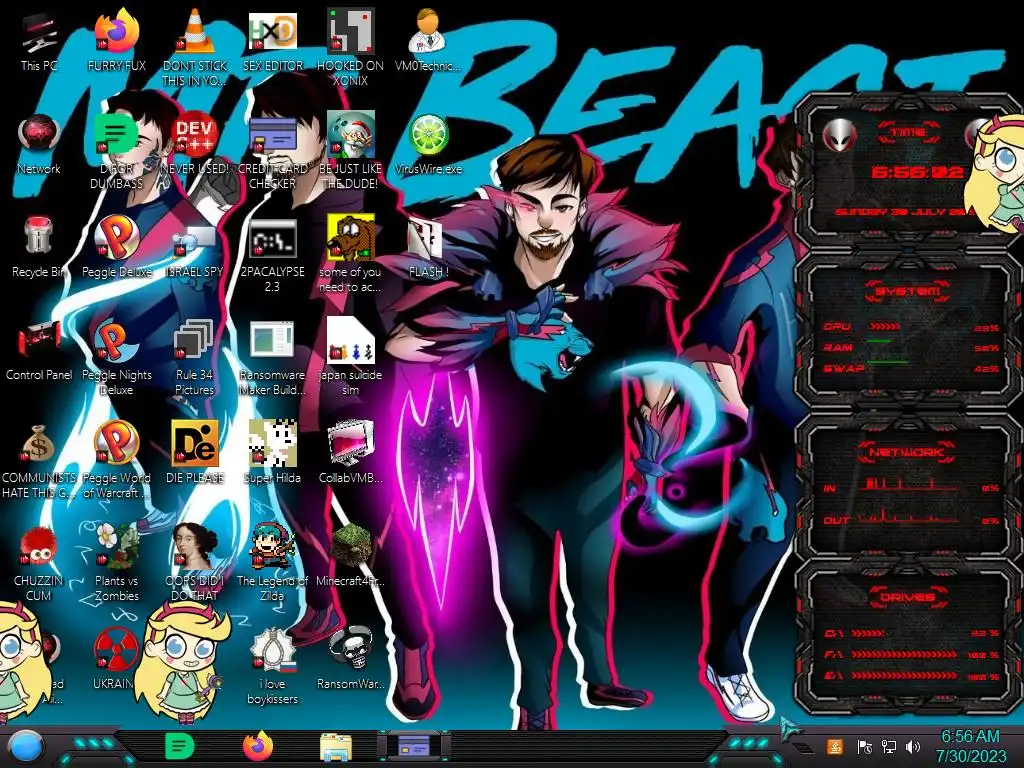The width and height of the screenshot is (1024, 768).
Task: Open the taskbar clock showing 6:56 AM
Action: [970, 746]
